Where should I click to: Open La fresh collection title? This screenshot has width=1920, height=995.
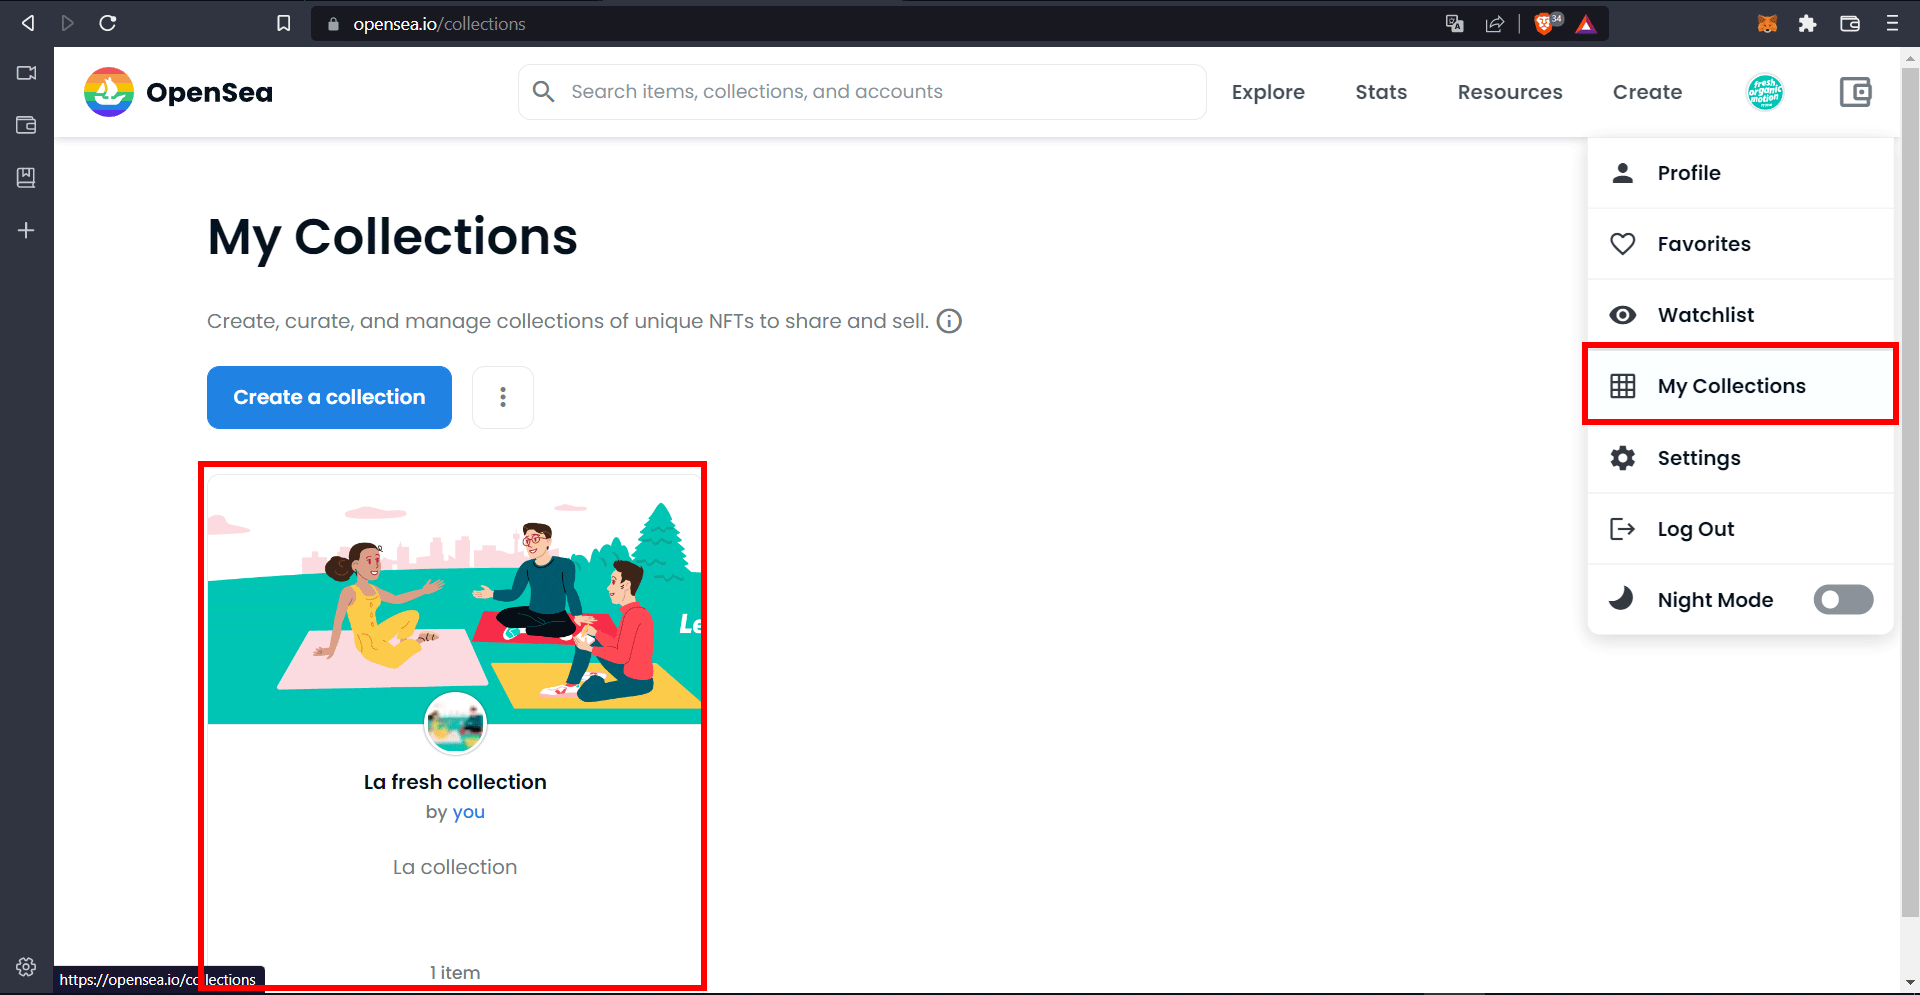click(455, 782)
